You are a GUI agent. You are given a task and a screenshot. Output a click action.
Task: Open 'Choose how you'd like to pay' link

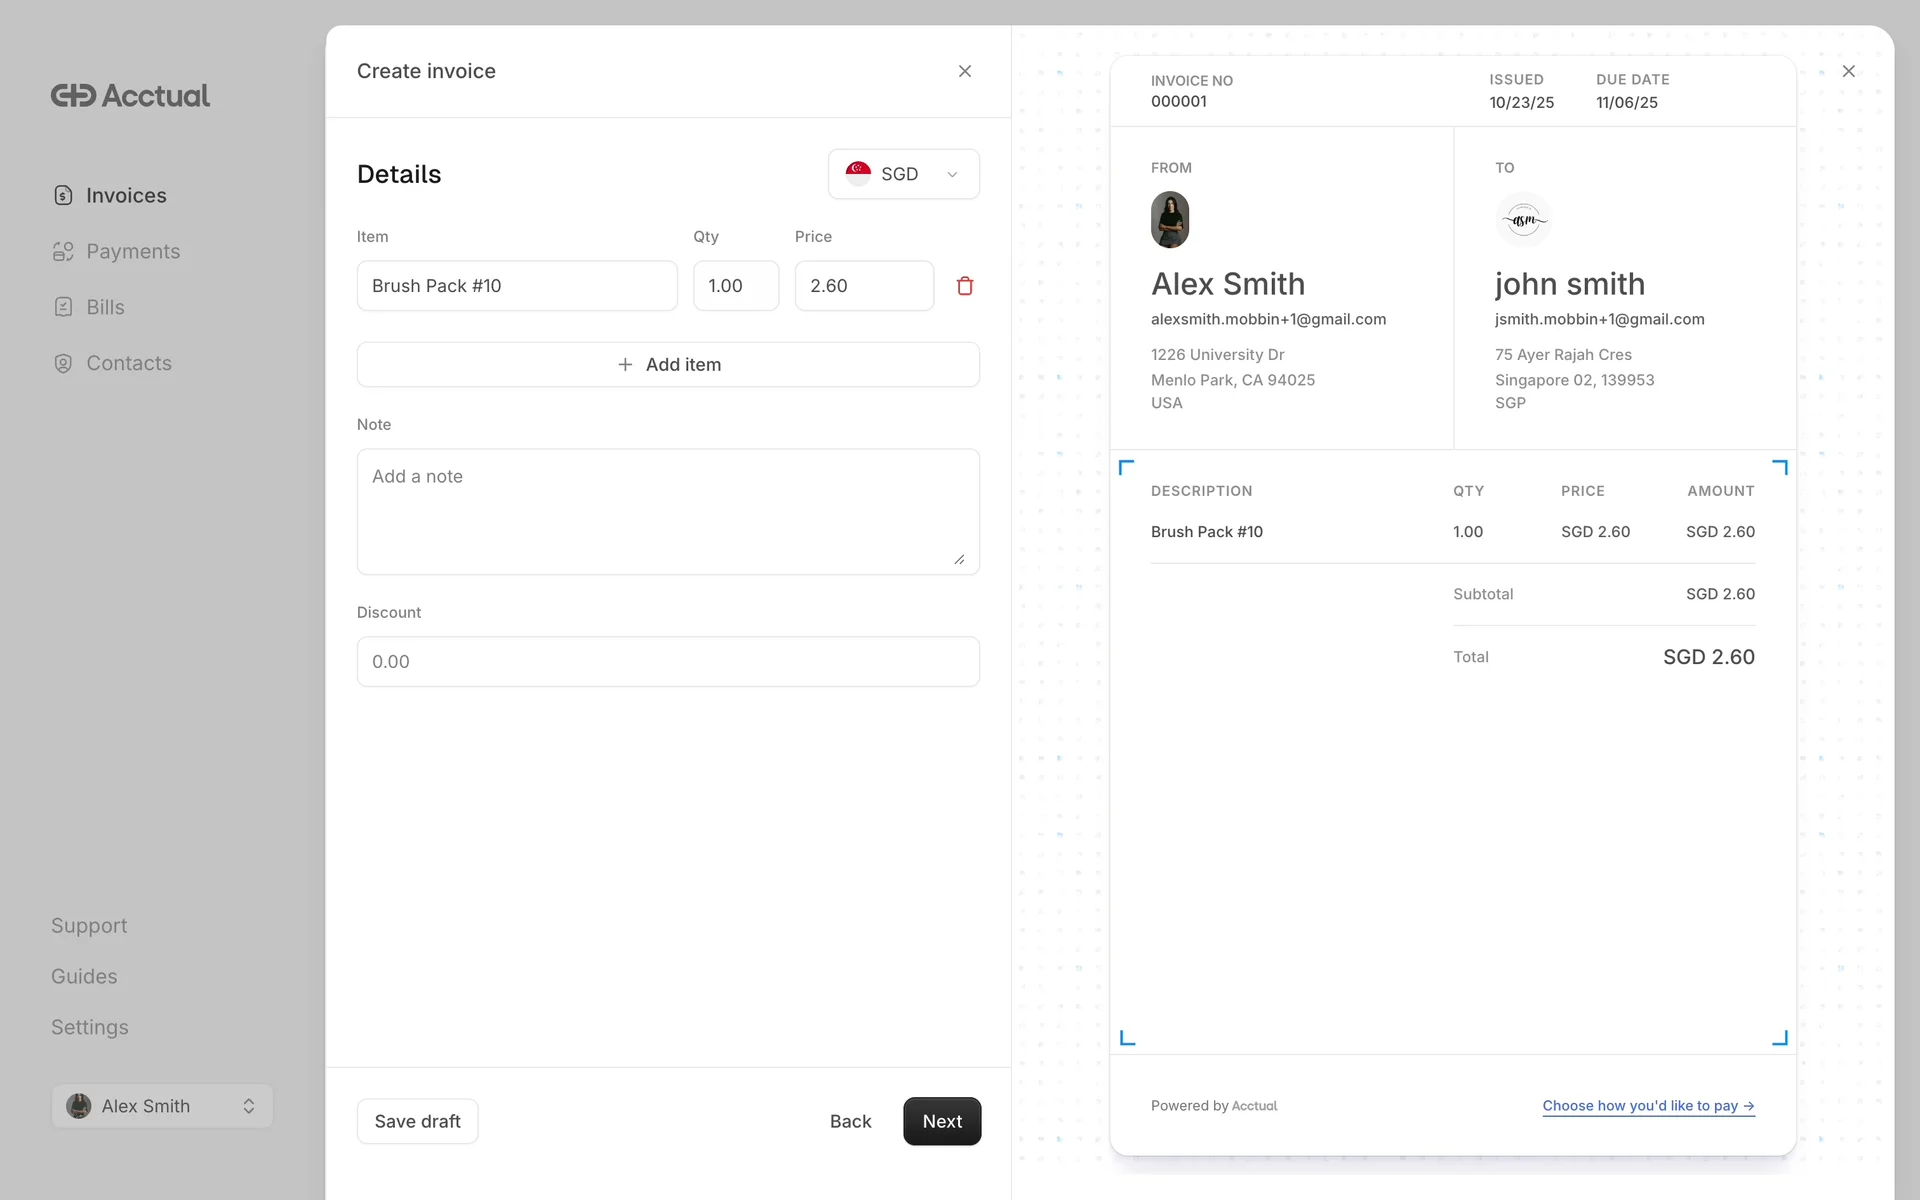[x=1647, y=1106]
